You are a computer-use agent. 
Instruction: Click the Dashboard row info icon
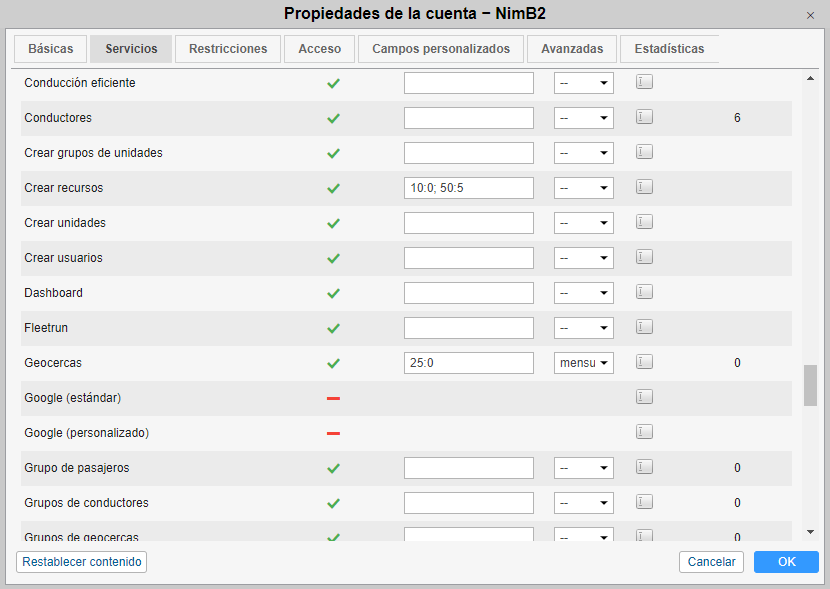click(644, 292)
